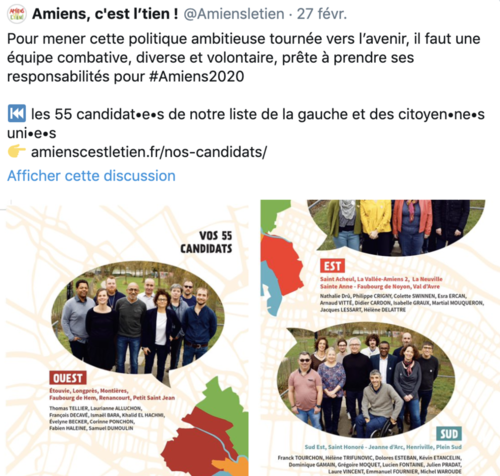Screen dimensions: 500x476
Task: Open the 27 févr. tweet timestamp
Action: click(x=322, y=14)
